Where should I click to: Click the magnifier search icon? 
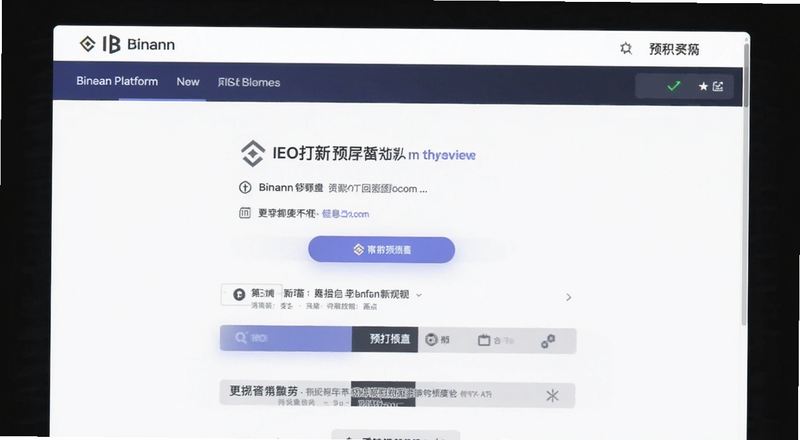pos(241,338)
